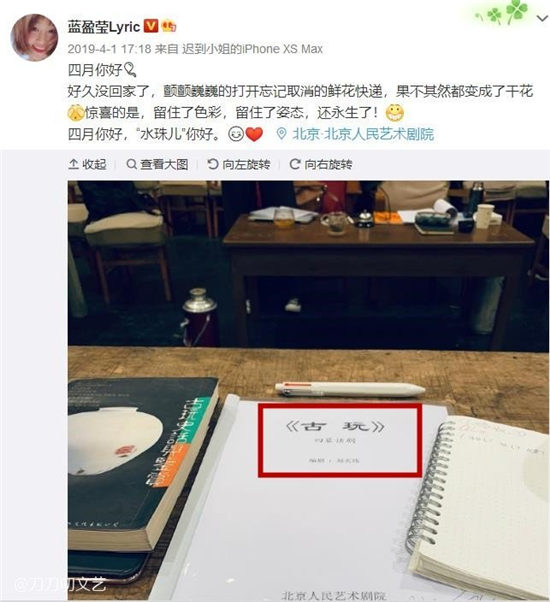Click the username 蓝盈莹Lyric
The width and height of the screenshot is (550, 602).
(x=104, y=26)
